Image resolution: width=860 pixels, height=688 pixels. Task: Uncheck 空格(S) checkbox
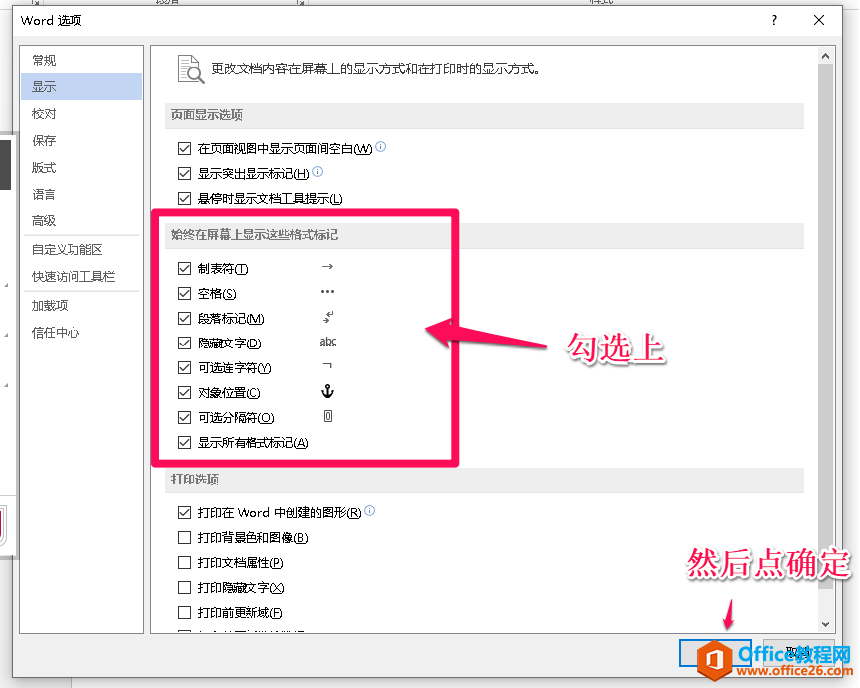tap(184, 294)
